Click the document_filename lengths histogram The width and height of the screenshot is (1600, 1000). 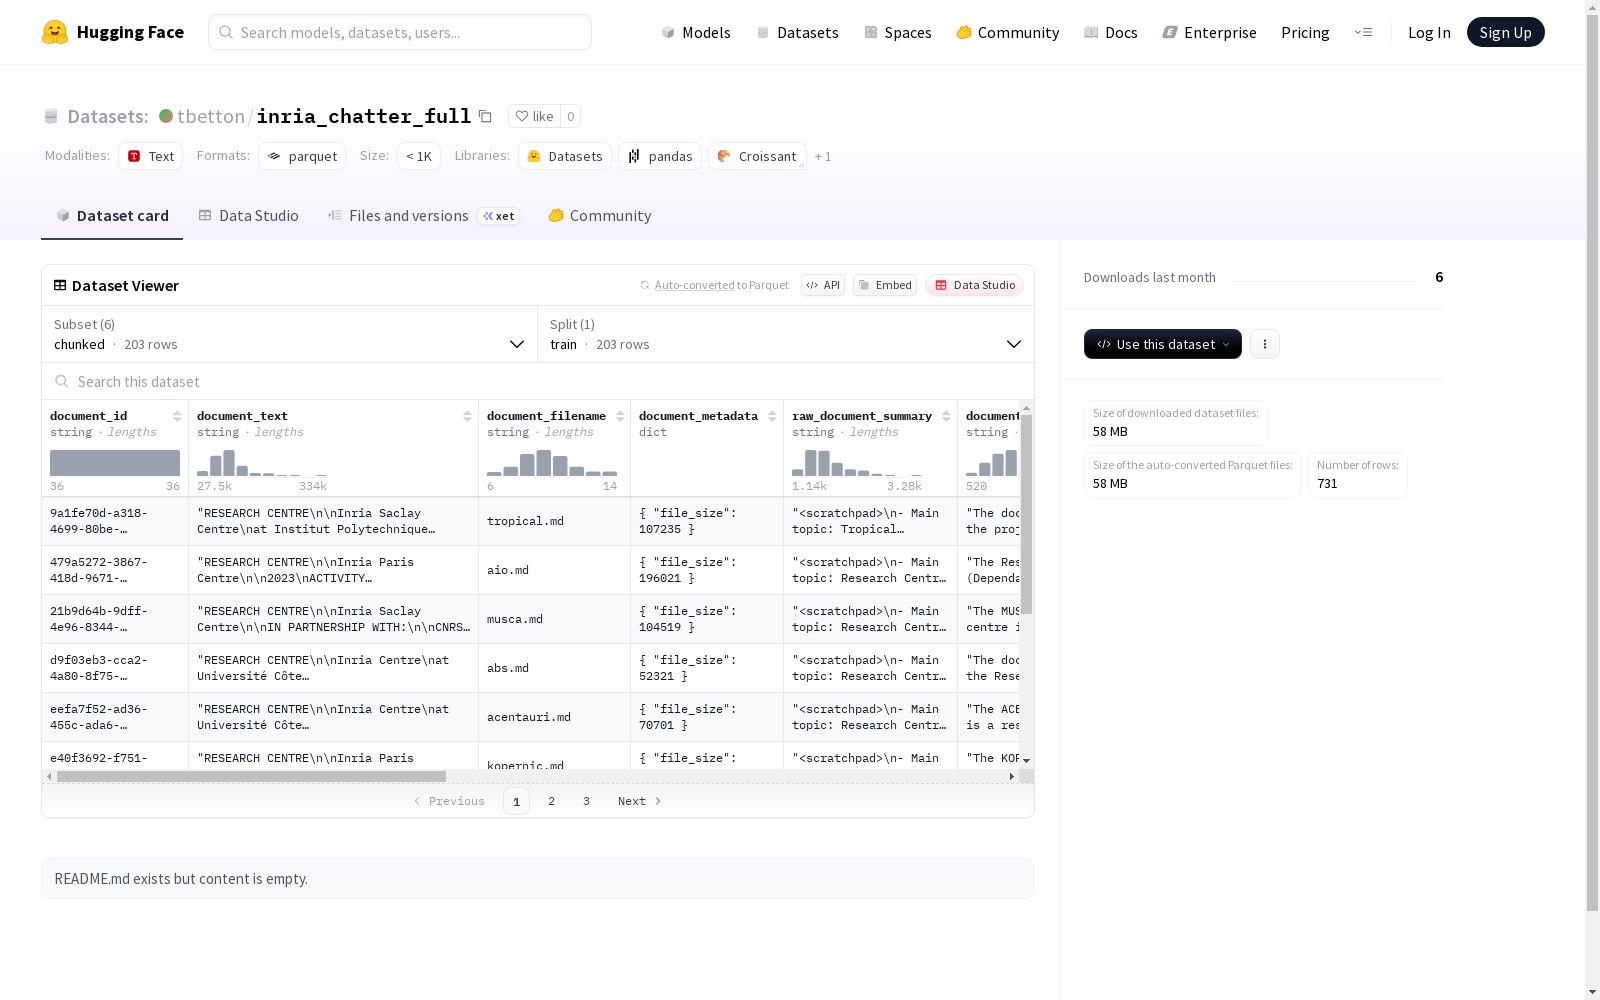tap(552, 463)
